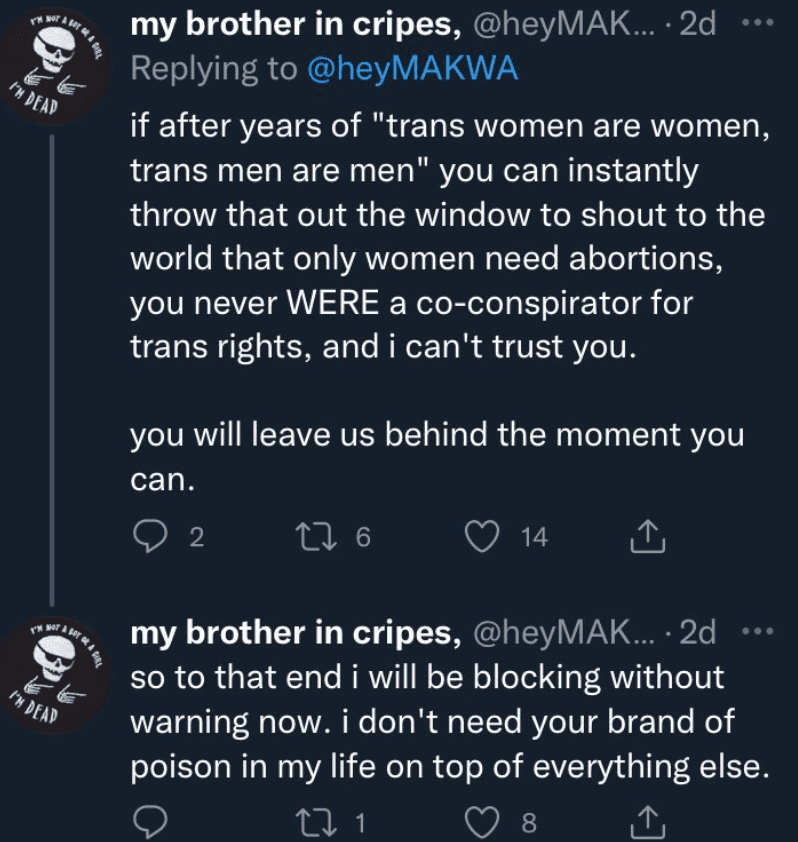Open 'my brother in cripes,' name on first tweet
Viewport: 798px width, 842px height.
pos(296,25)
